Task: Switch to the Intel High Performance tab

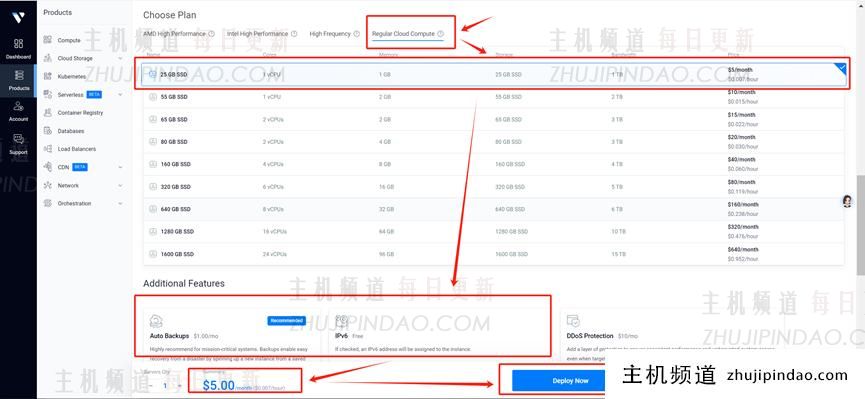Action: coord(258,34)
